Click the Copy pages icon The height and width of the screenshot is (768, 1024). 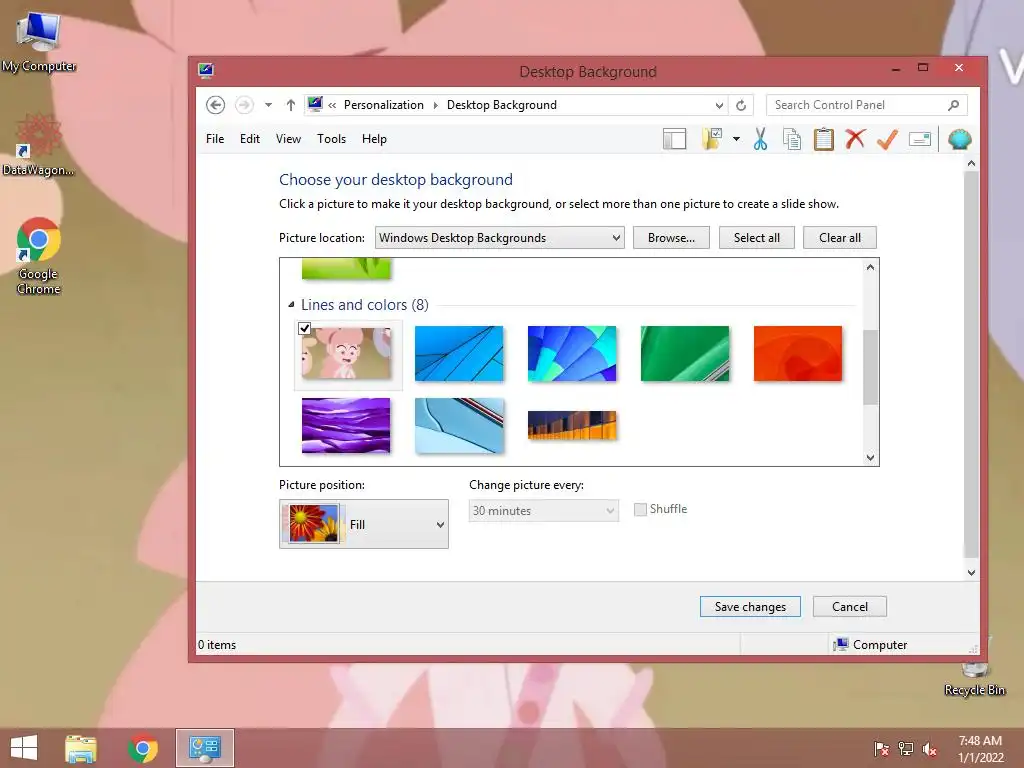(x=792, y=139)
